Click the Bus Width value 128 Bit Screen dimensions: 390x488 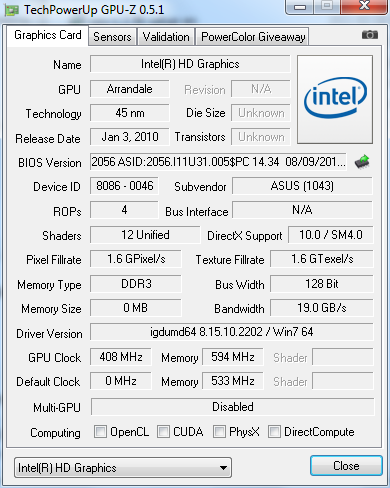pyautogui.click(x=322, y=284)
